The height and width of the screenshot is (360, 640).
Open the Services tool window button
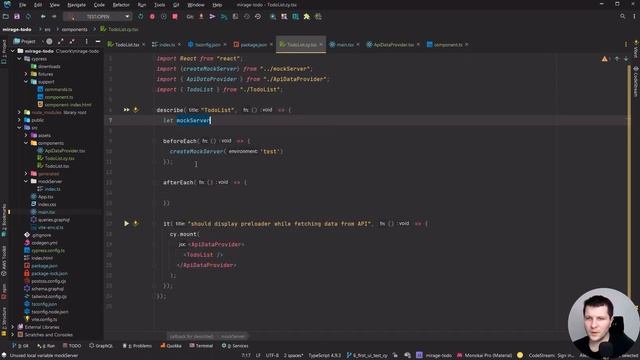coord(235,346)
